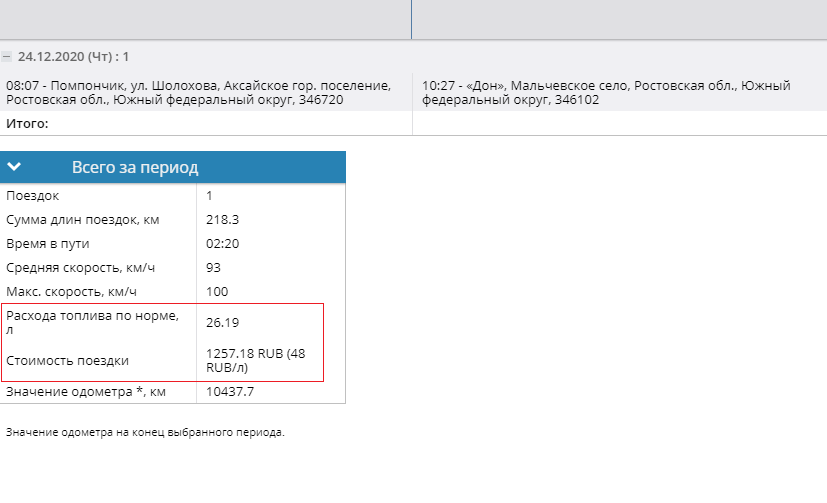The image size is (827, 503).
Task: Click the 08:07 Помпончик trip start address
Action: tap(198, 92)
